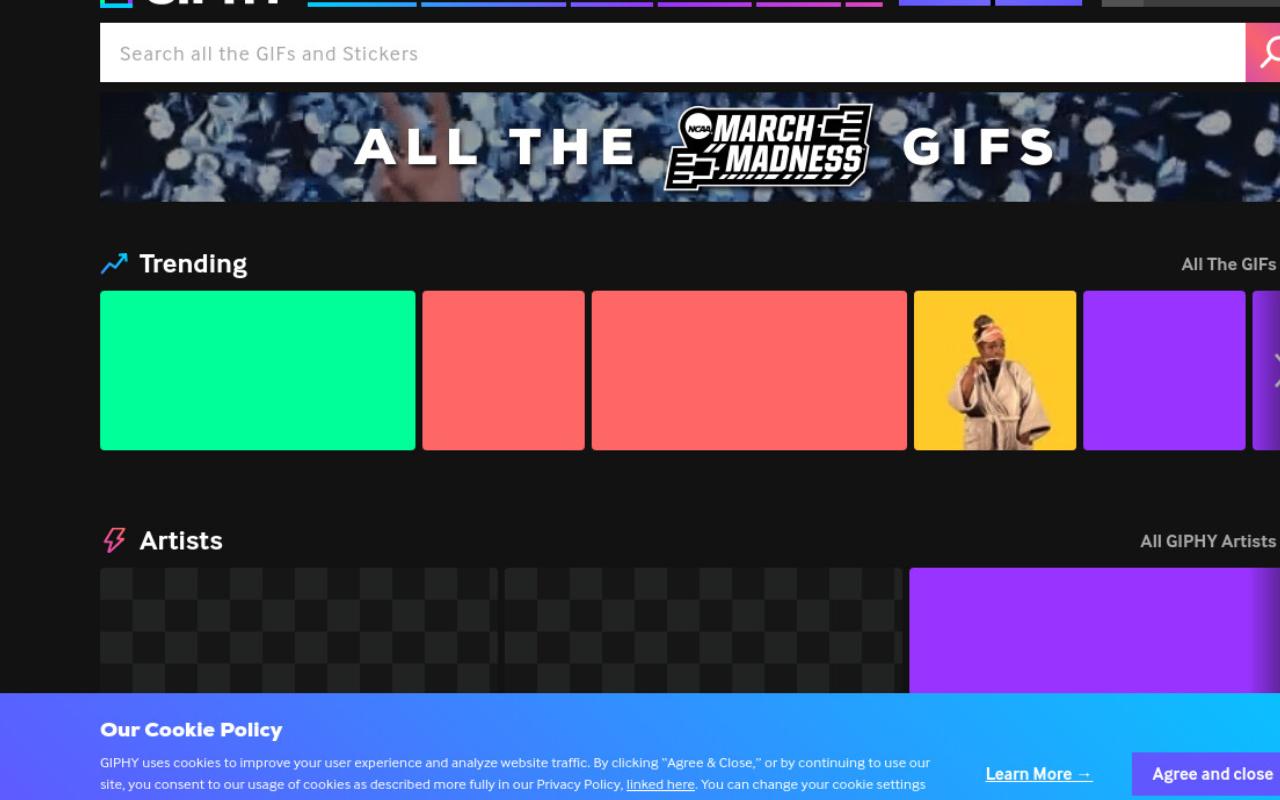Open the 'linked here' Privacy Policy link
Viewport: 1280px width, 800px height.
click(660, 785)
